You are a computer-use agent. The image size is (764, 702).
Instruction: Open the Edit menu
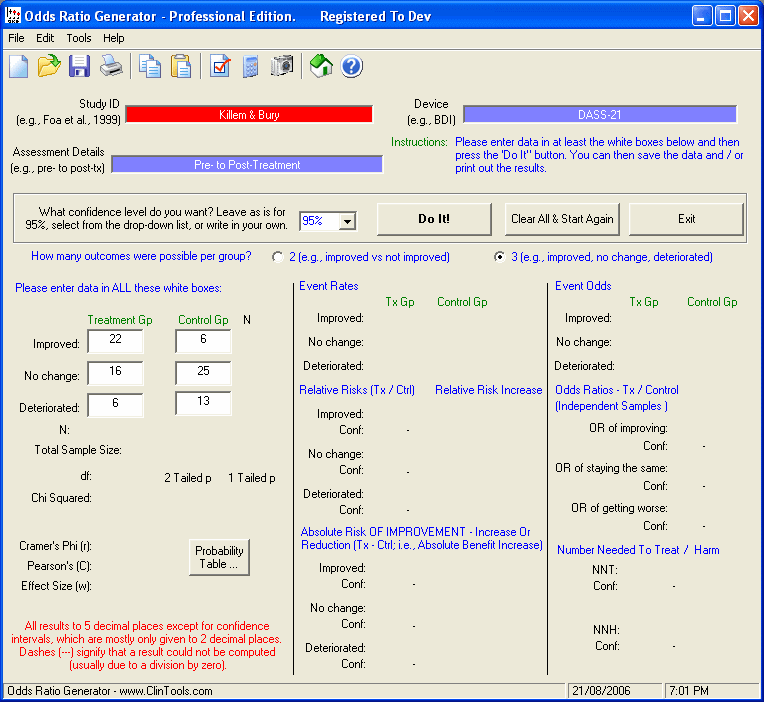[45, 38]
